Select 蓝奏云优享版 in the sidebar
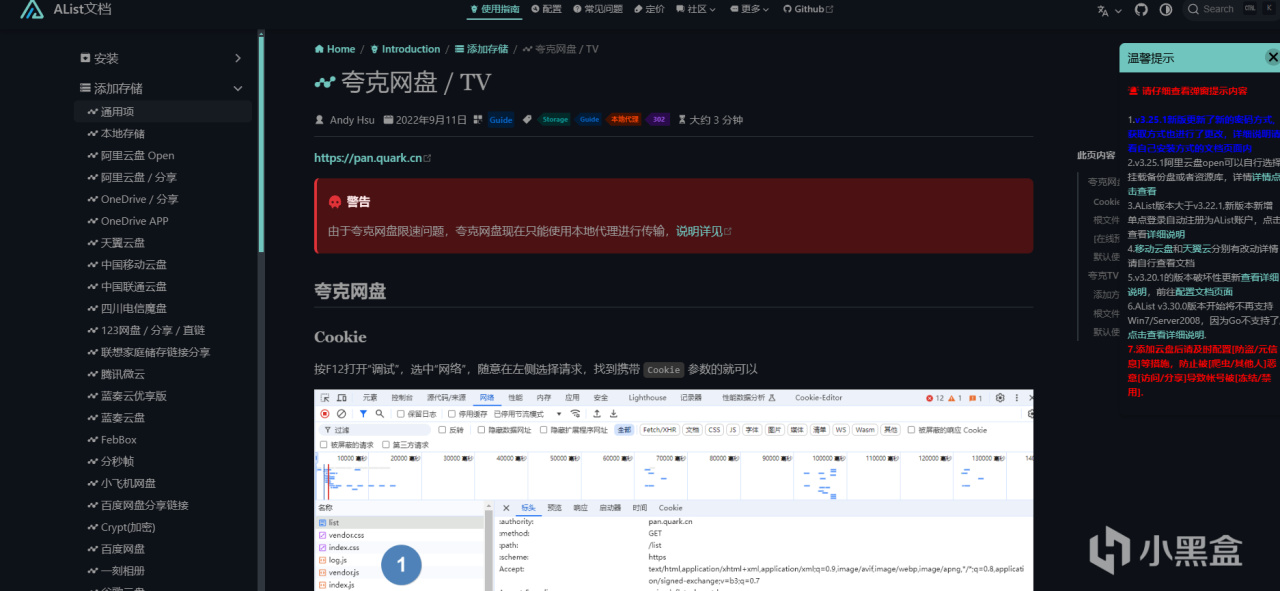 [162, 396]
